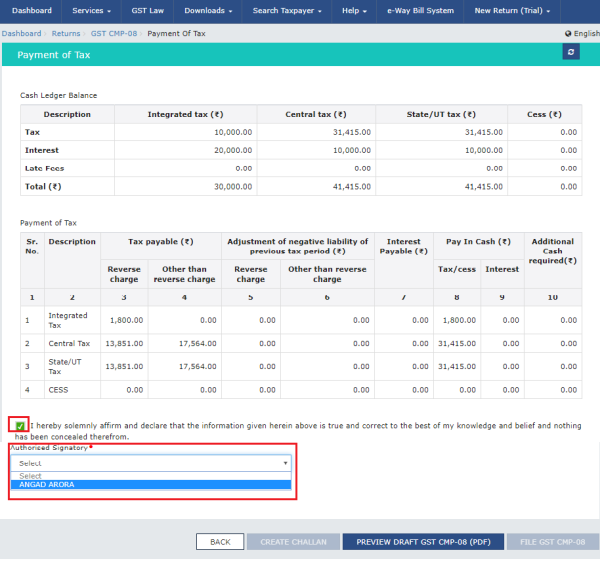Open e-Way Bill System from navbar
Viewport: 600px width, 561px height.
tap(421, 11)
